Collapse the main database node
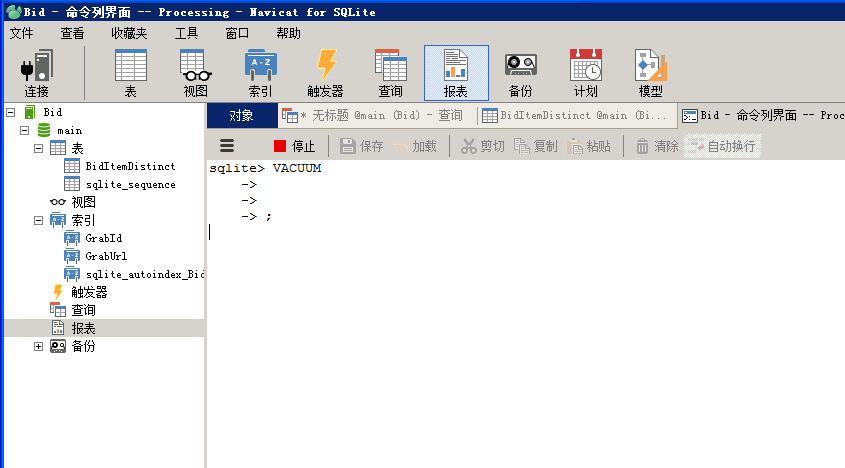 coord(24,130)
